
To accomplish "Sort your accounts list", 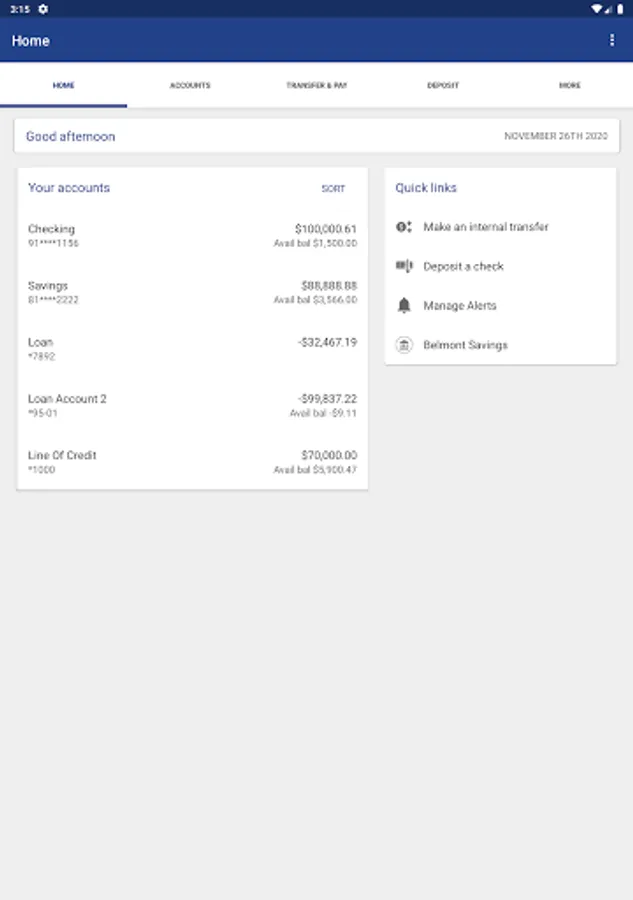I will [333, 188].
